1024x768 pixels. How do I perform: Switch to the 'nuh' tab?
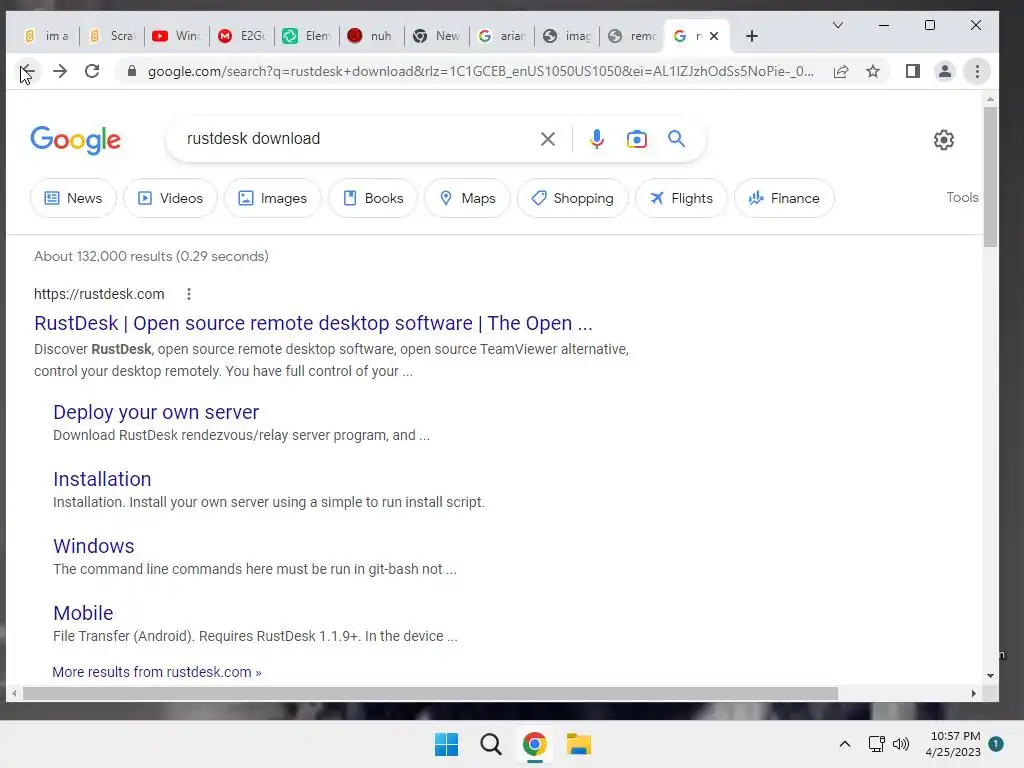point(372,36)
